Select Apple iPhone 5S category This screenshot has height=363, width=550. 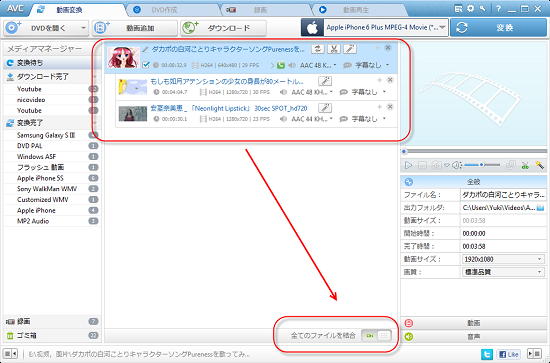[x=52, y=178]
